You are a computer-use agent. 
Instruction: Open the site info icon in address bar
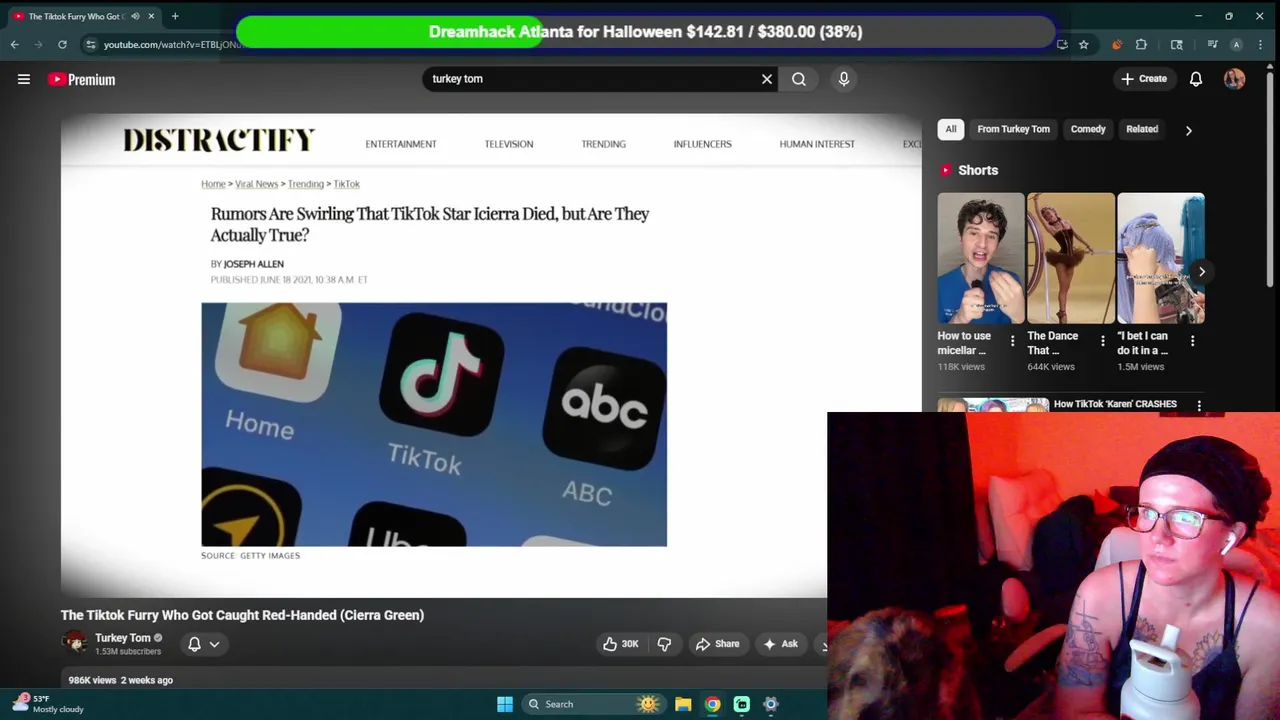90,44
